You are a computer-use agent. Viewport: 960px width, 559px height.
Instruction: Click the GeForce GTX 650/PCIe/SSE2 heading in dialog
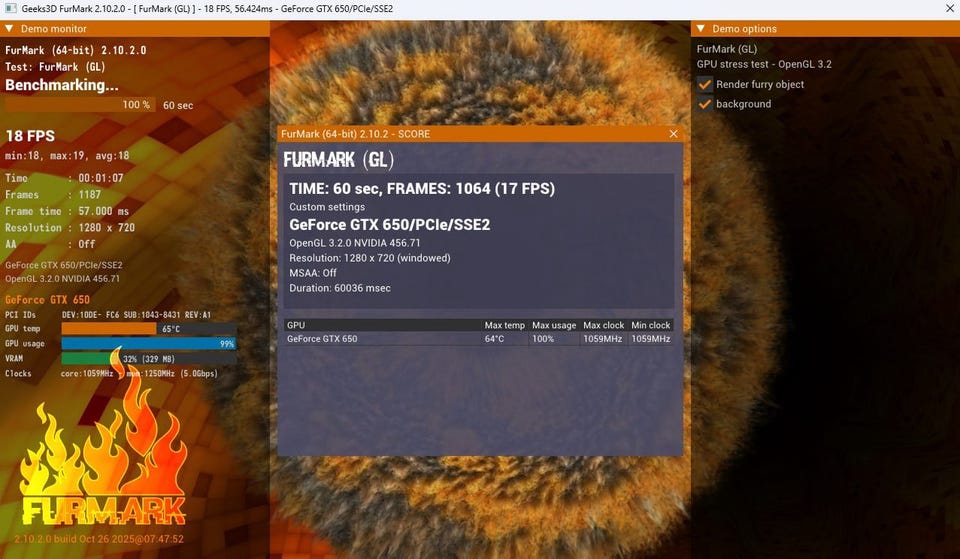pyautogui.click(x=389, y=225)
